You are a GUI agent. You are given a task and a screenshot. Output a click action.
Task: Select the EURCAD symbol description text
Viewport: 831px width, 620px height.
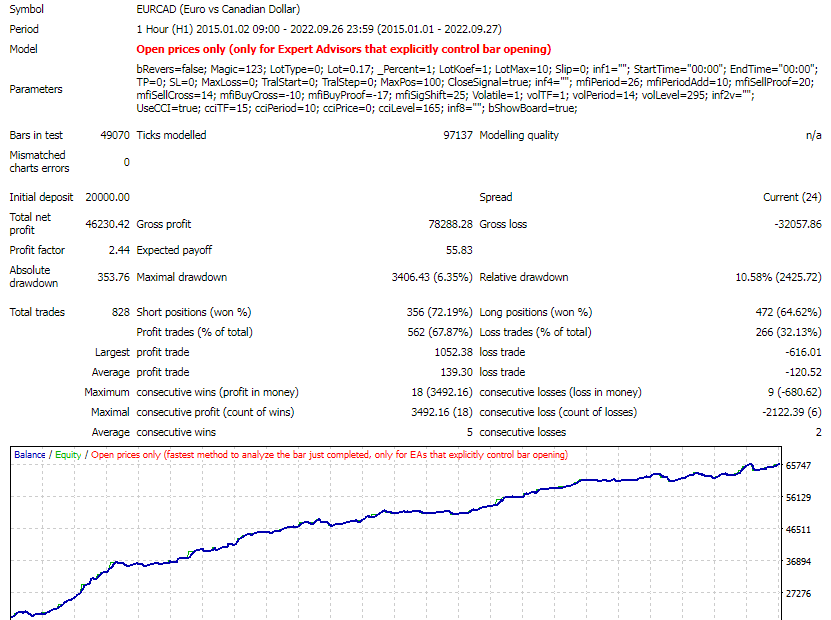218,9
